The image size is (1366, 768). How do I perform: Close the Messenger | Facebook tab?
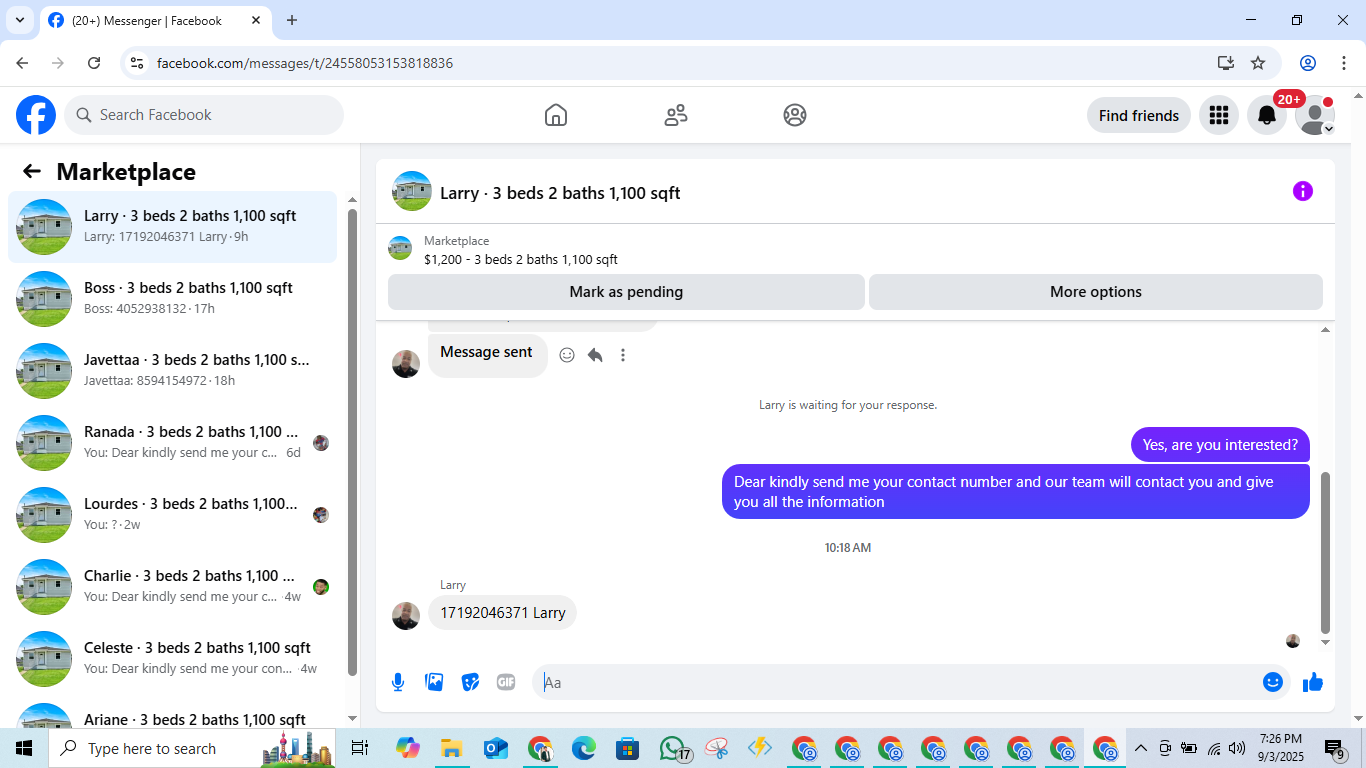[256, 20]
